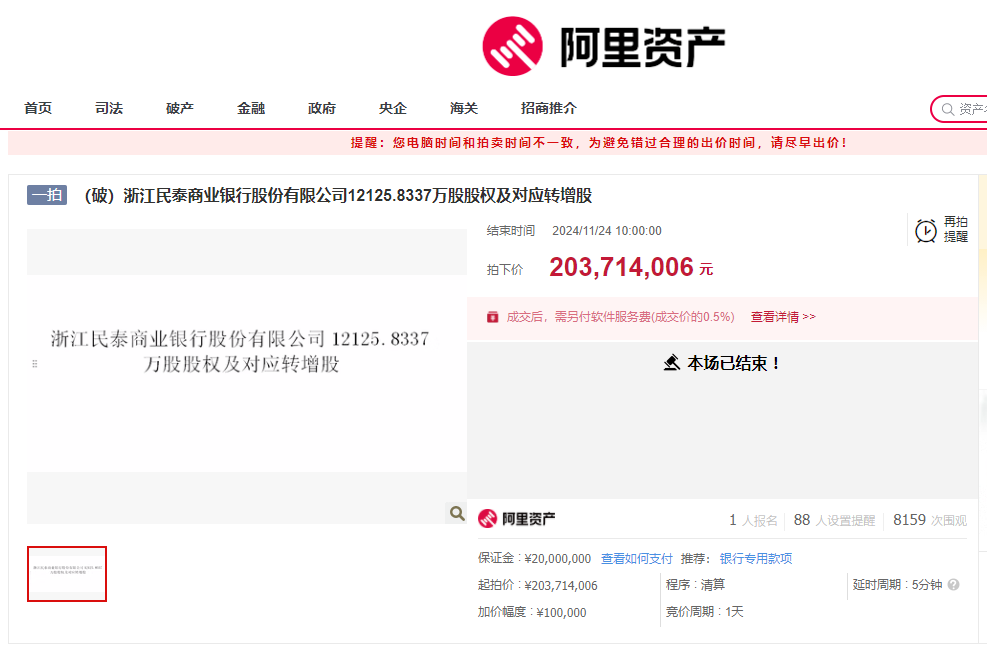Open the 破产 navigation item
This screenshot has width=987, height=656.
click(x=180, y=108)
